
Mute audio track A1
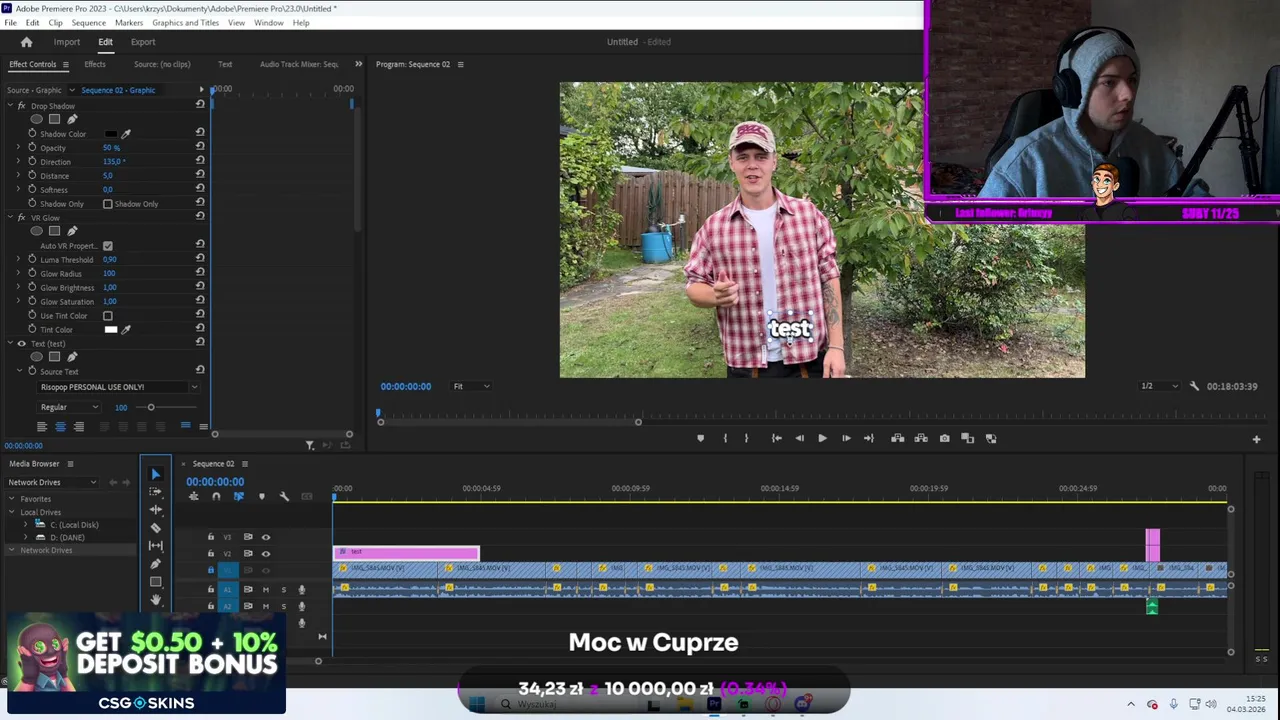point(266,589)
